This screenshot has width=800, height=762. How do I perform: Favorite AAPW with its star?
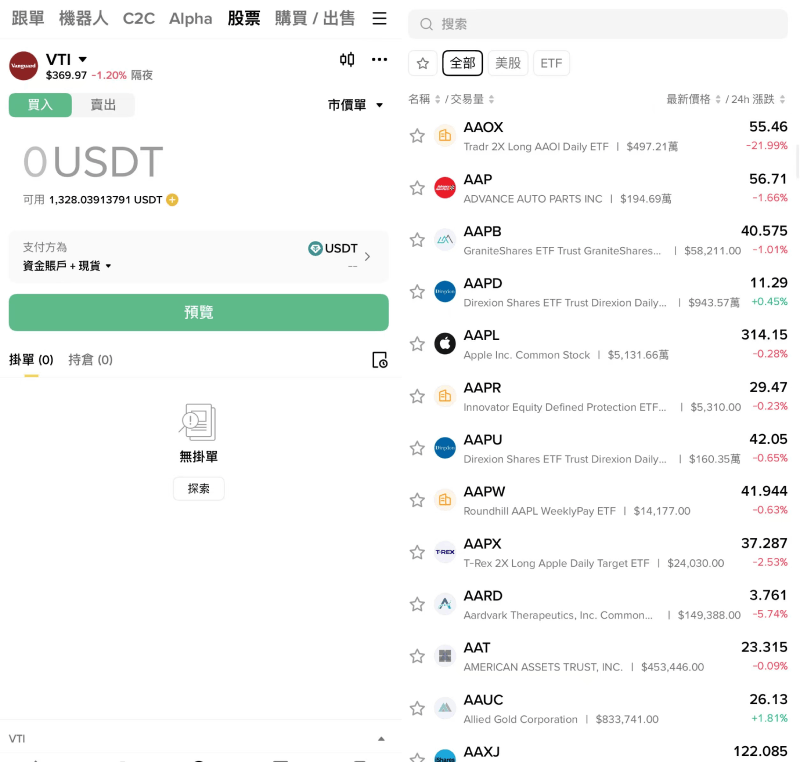click(417, 500)
